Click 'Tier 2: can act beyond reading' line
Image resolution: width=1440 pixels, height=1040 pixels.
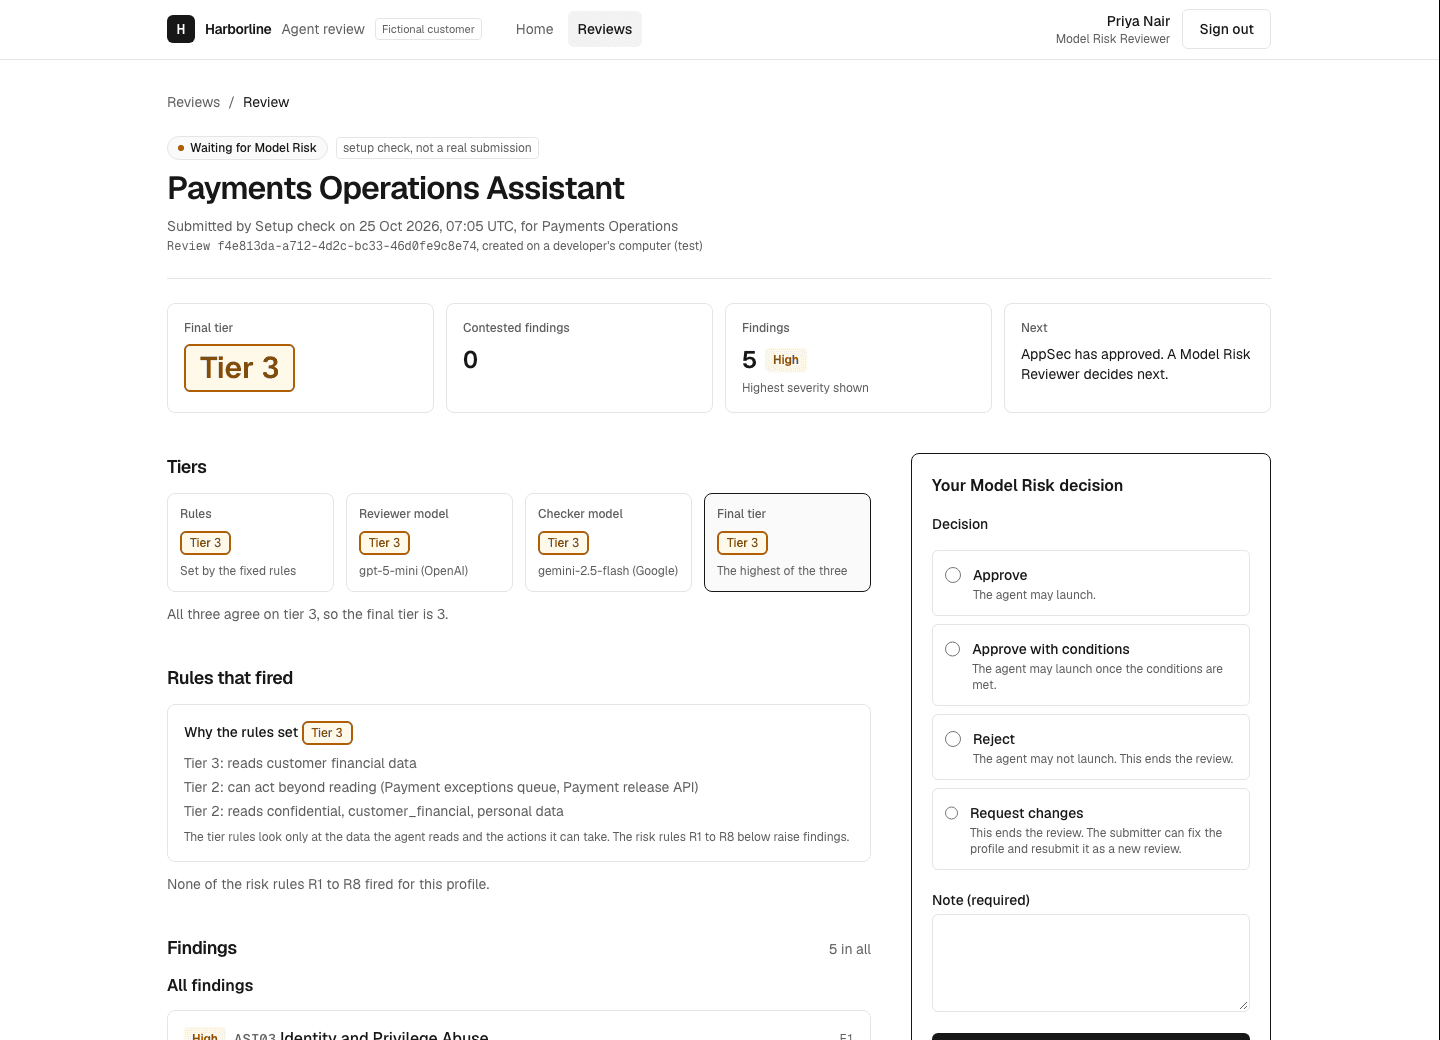(x=441, y=787)
